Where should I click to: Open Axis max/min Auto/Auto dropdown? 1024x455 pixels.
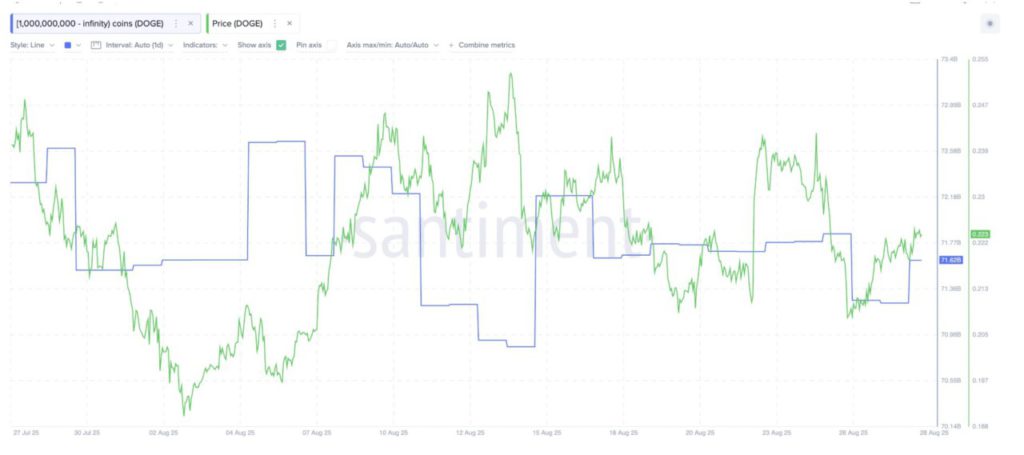(x=392, y=45)
